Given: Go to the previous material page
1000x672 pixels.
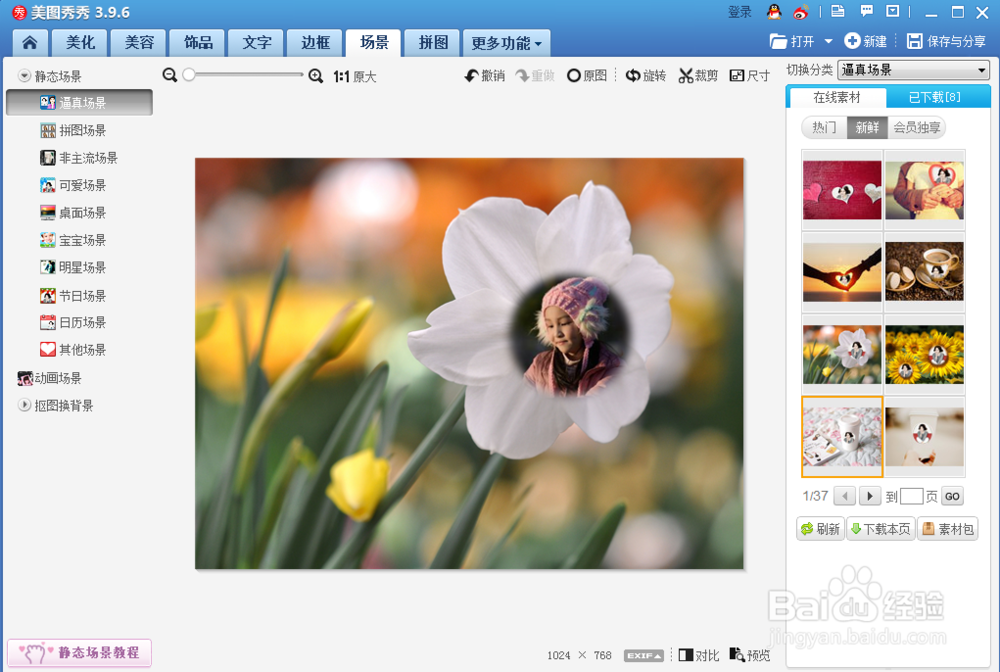Looking at the screenshot, I should click(845, 496).
